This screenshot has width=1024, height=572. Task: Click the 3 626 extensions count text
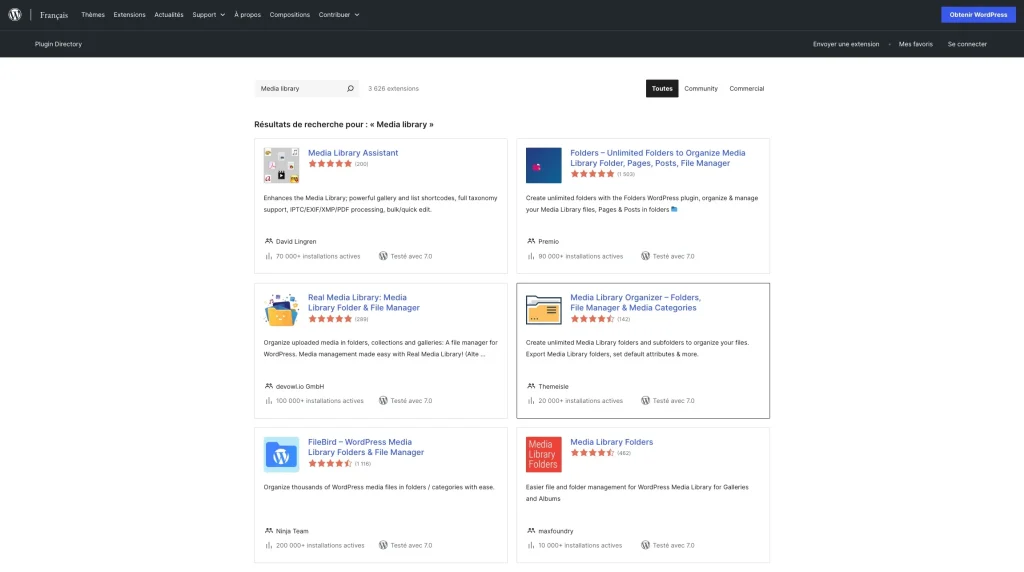tap(393, 88)
